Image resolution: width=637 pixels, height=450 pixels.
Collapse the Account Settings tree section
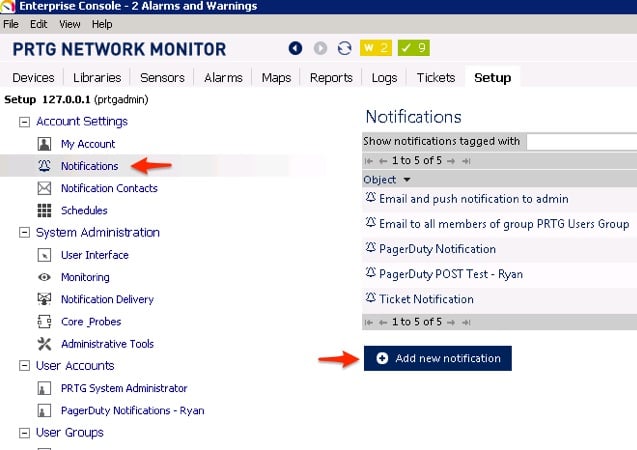[25, 122]
